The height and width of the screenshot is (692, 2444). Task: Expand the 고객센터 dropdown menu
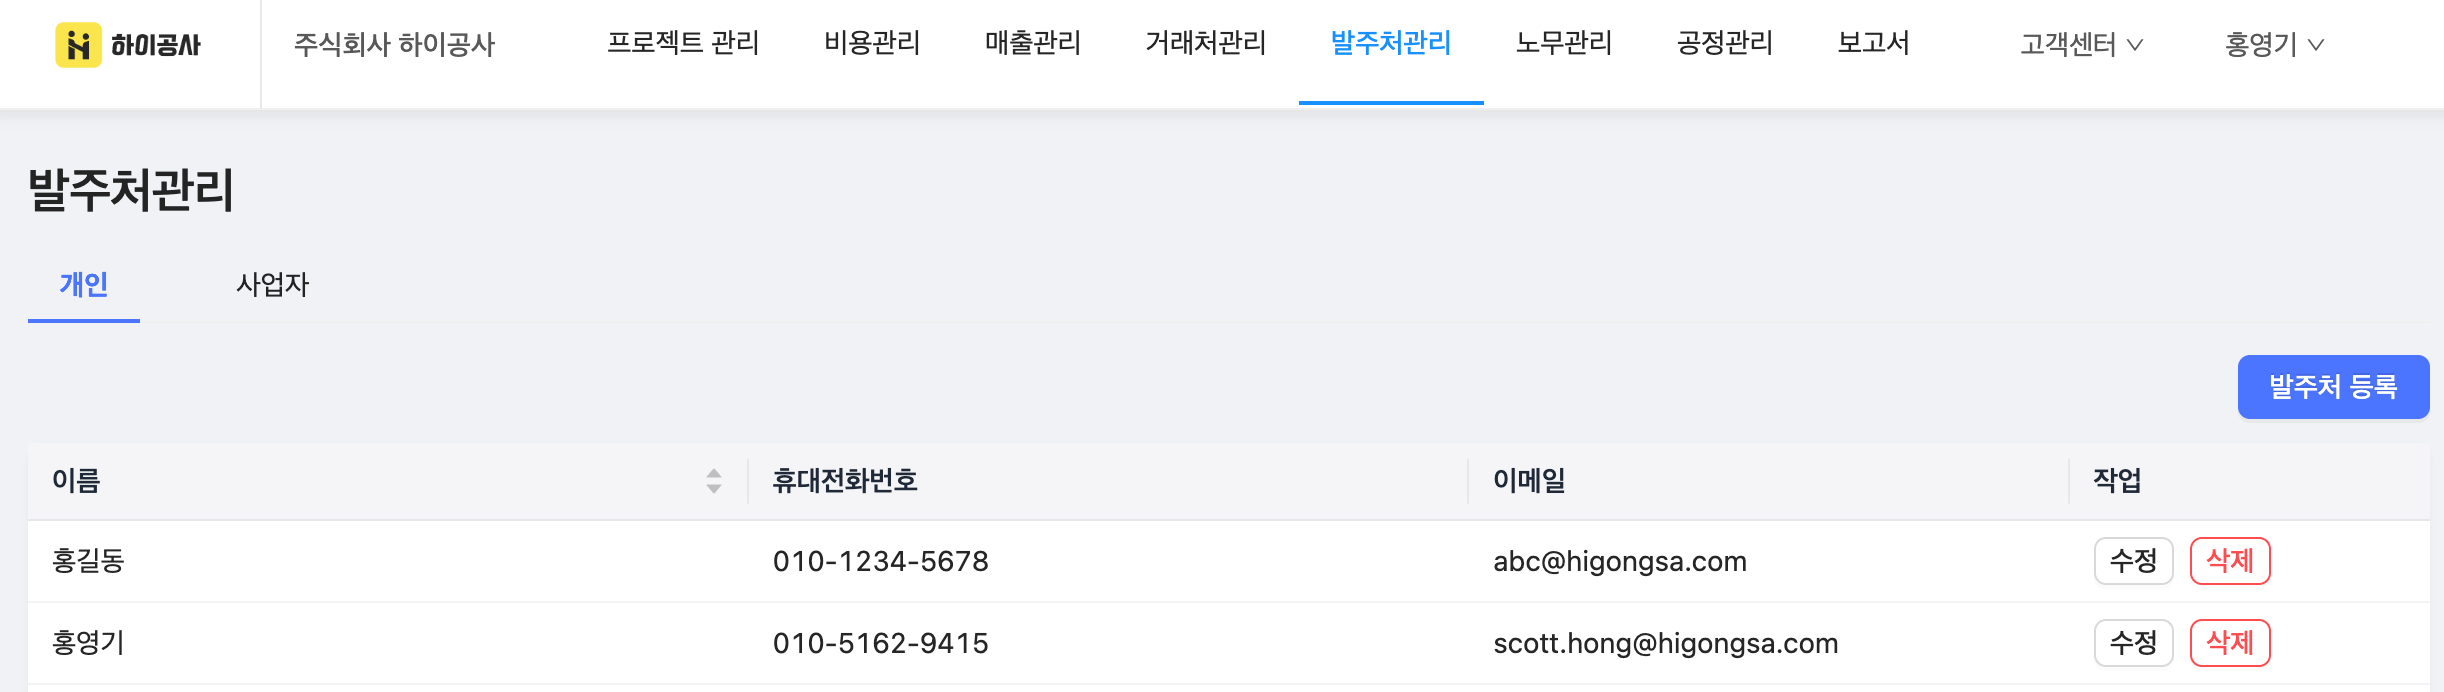coord(2081,45)
